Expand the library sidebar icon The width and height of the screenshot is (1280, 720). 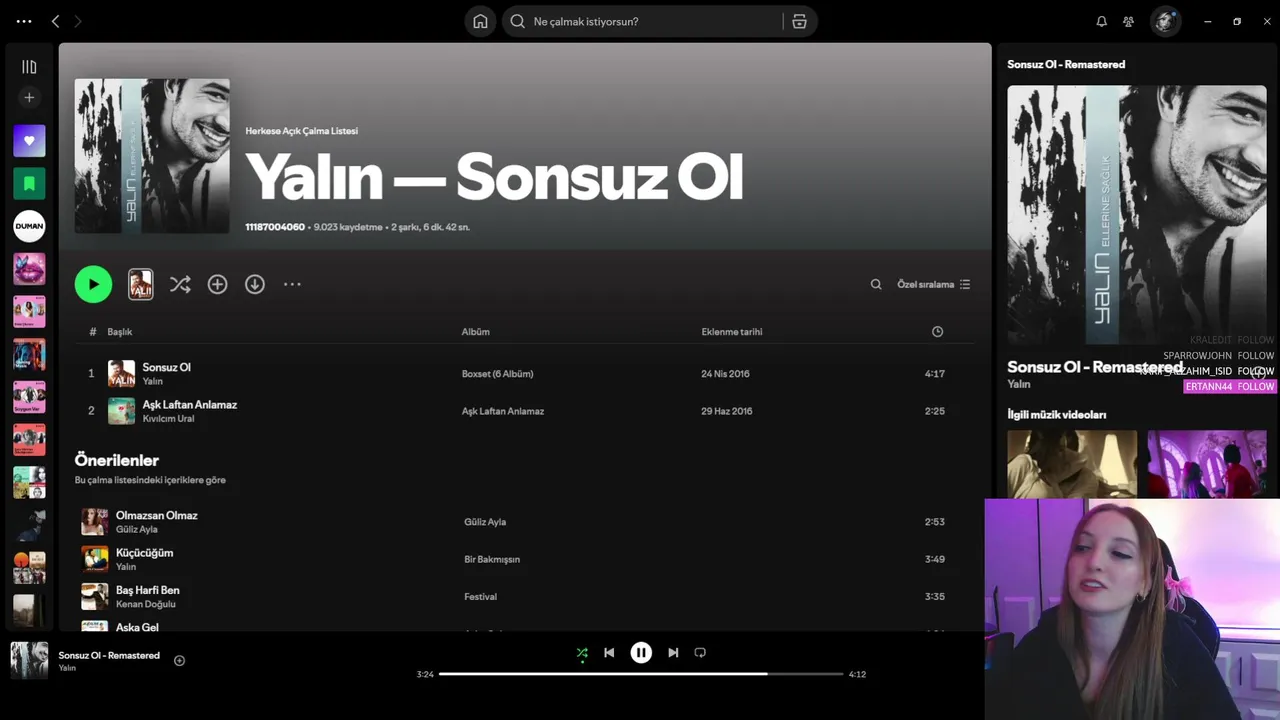(29, 67)
